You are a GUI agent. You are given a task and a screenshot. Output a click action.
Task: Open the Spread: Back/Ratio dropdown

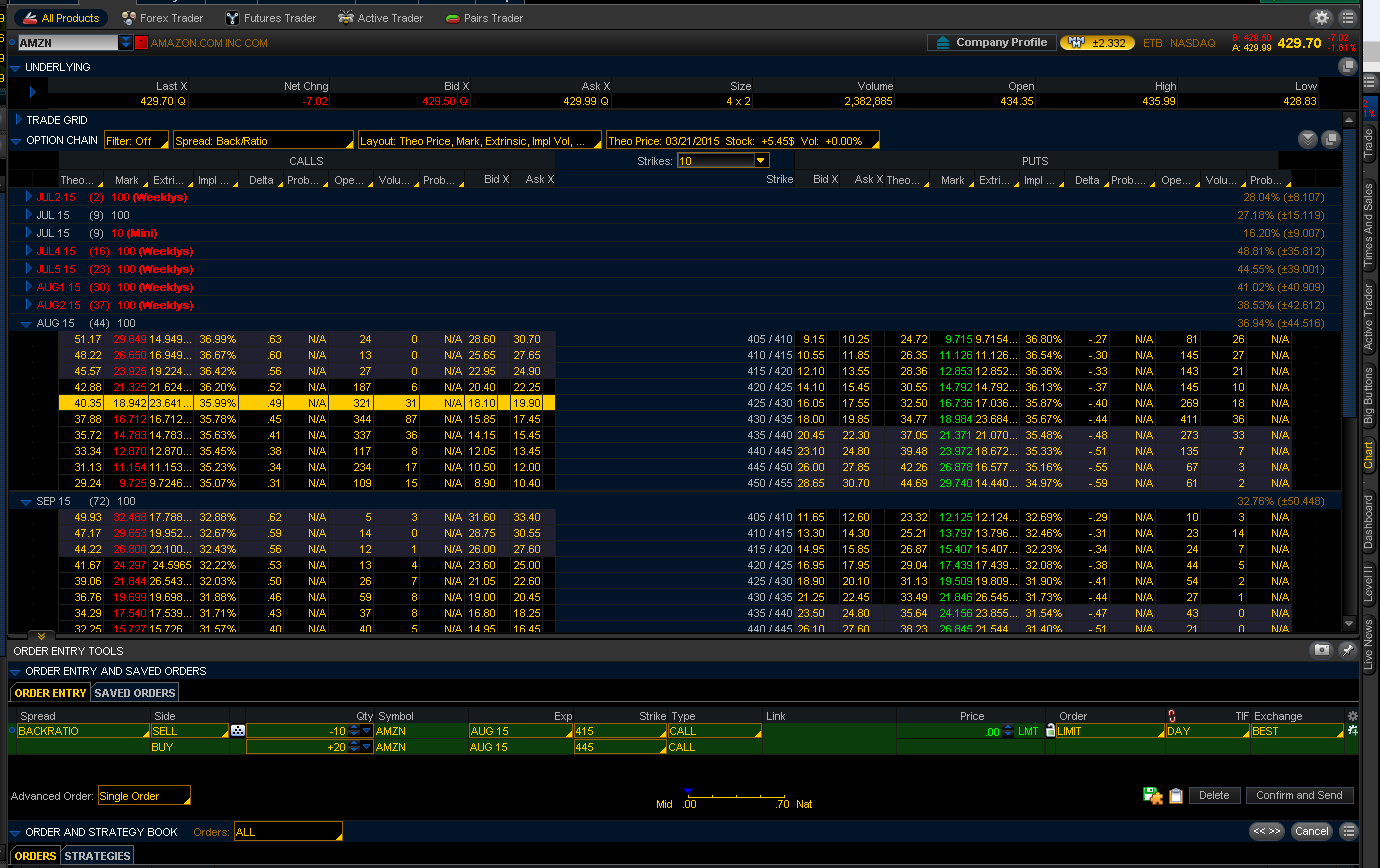pos(263,141)
